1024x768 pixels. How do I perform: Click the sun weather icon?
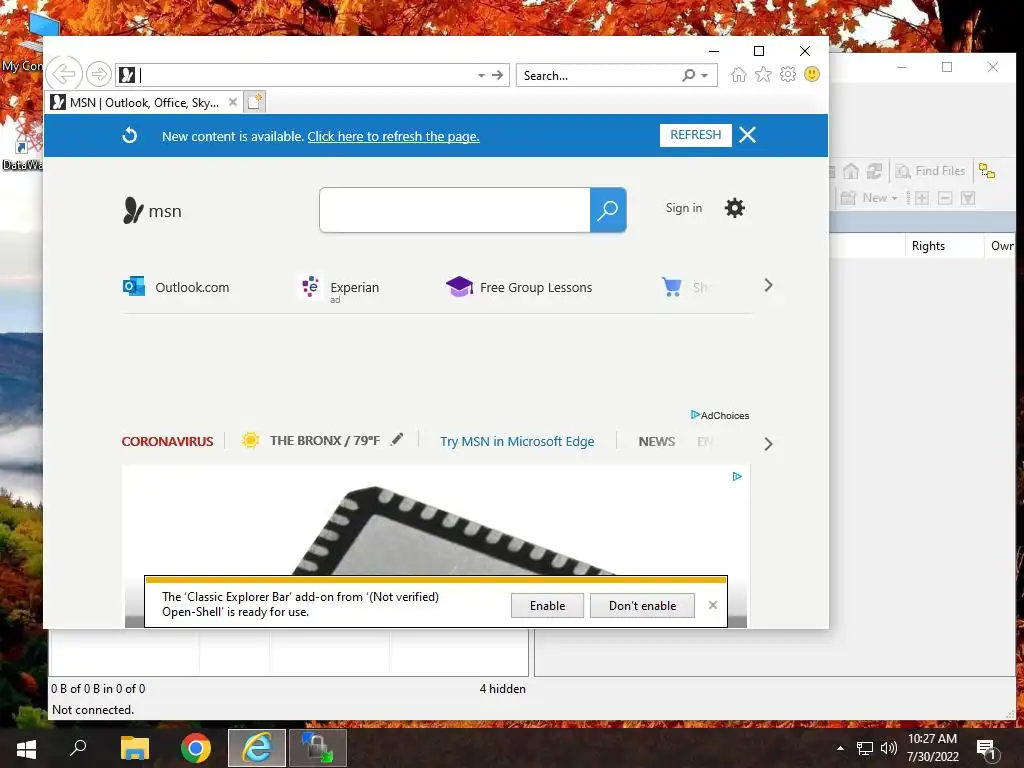point(250,440)
